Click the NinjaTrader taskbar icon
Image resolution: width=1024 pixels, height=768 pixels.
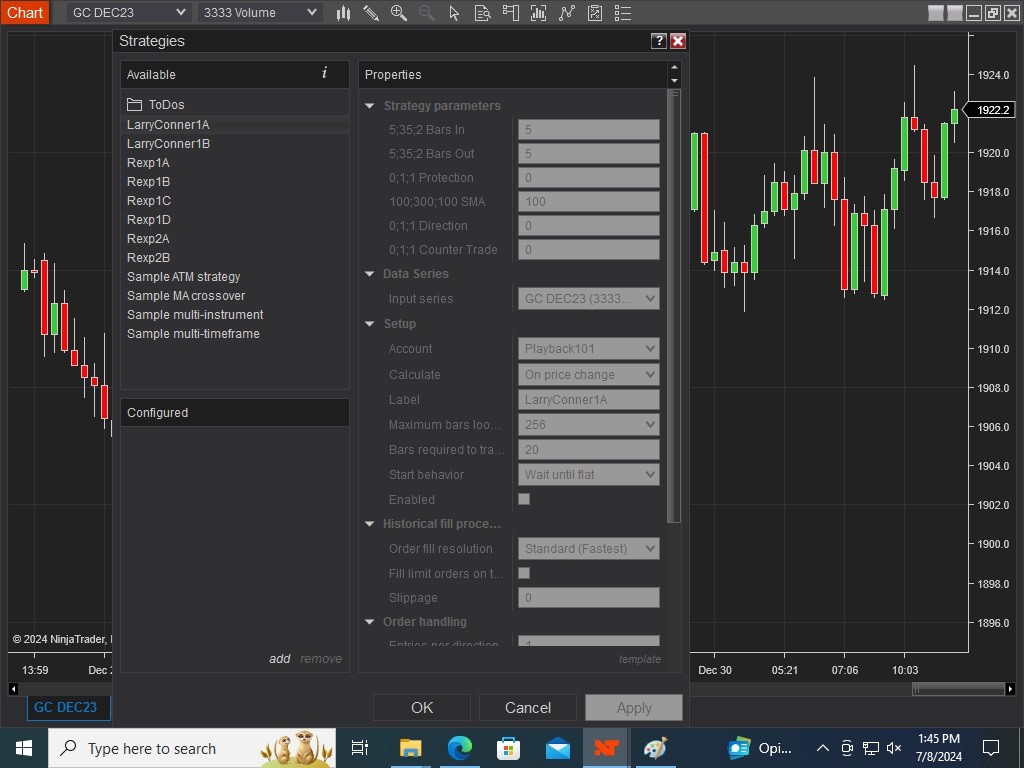[607, 748]
